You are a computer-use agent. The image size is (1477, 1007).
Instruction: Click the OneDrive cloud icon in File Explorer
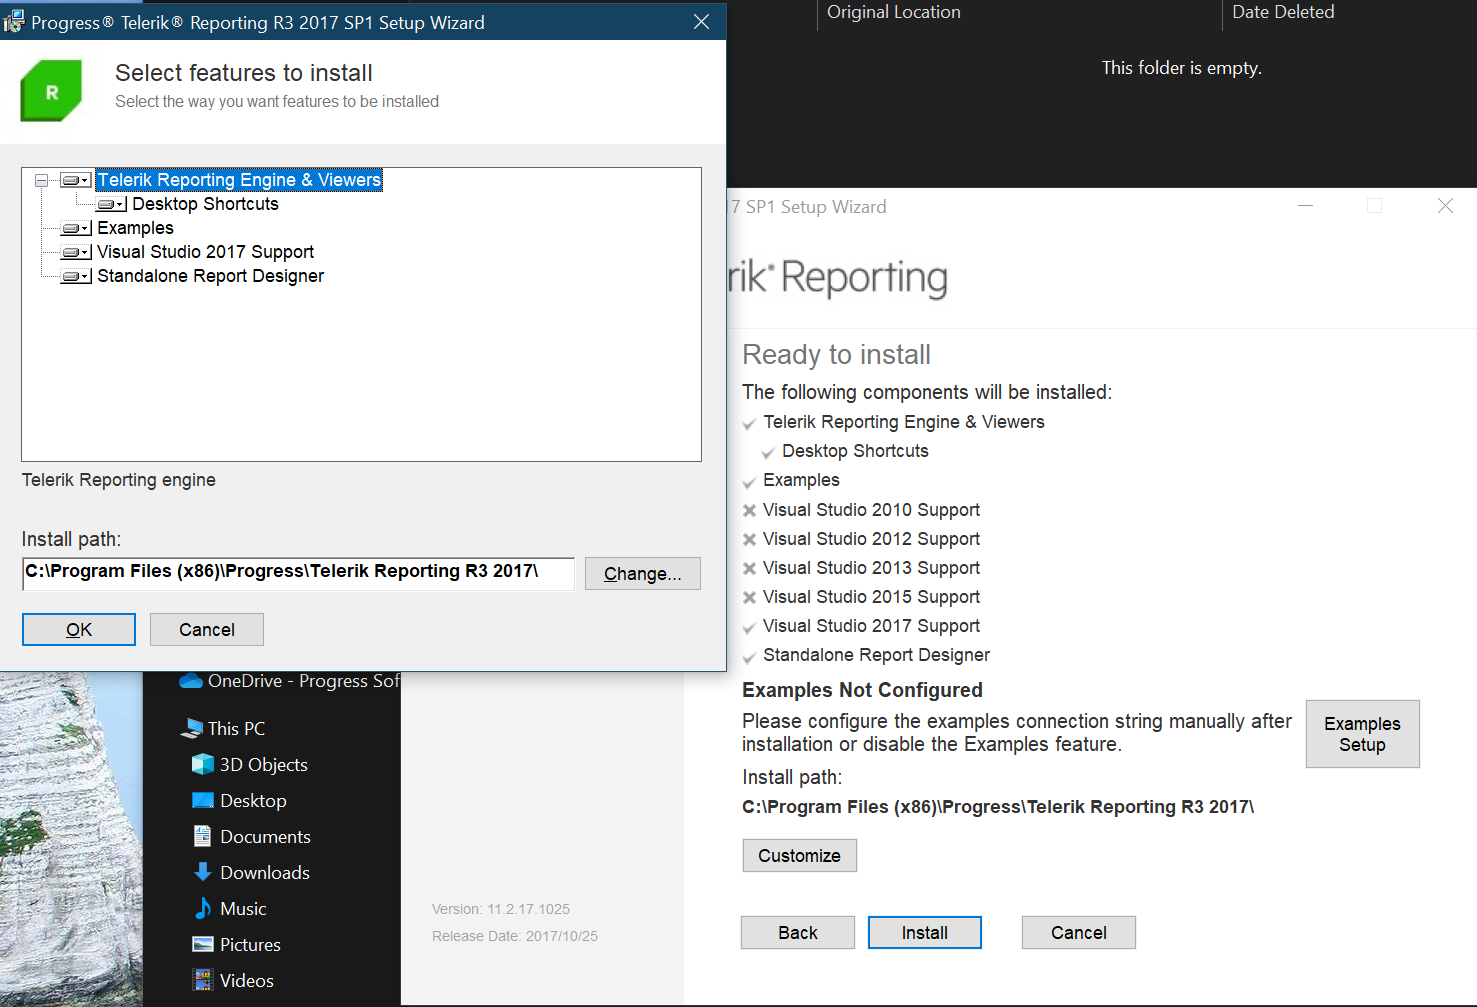point(191,681)
